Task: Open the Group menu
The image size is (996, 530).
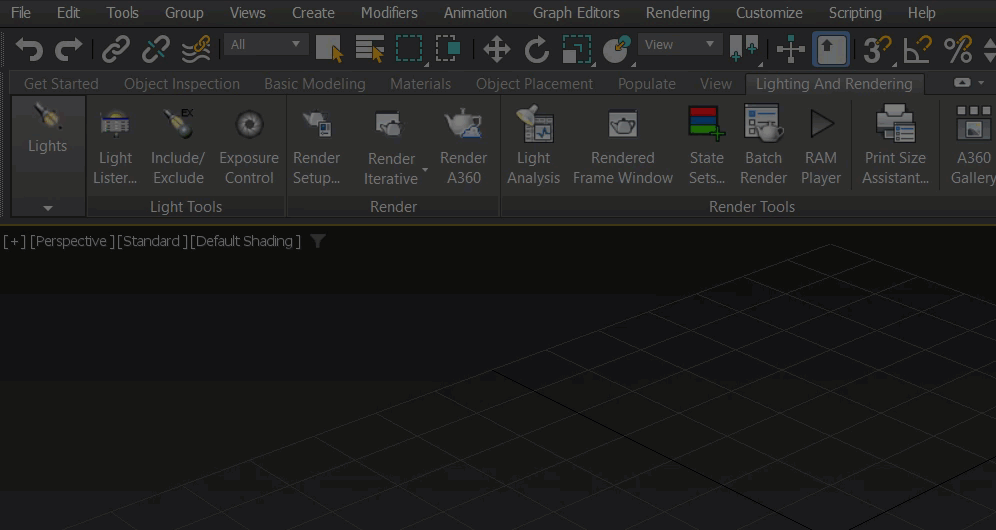Action: [x=184, y=13]
